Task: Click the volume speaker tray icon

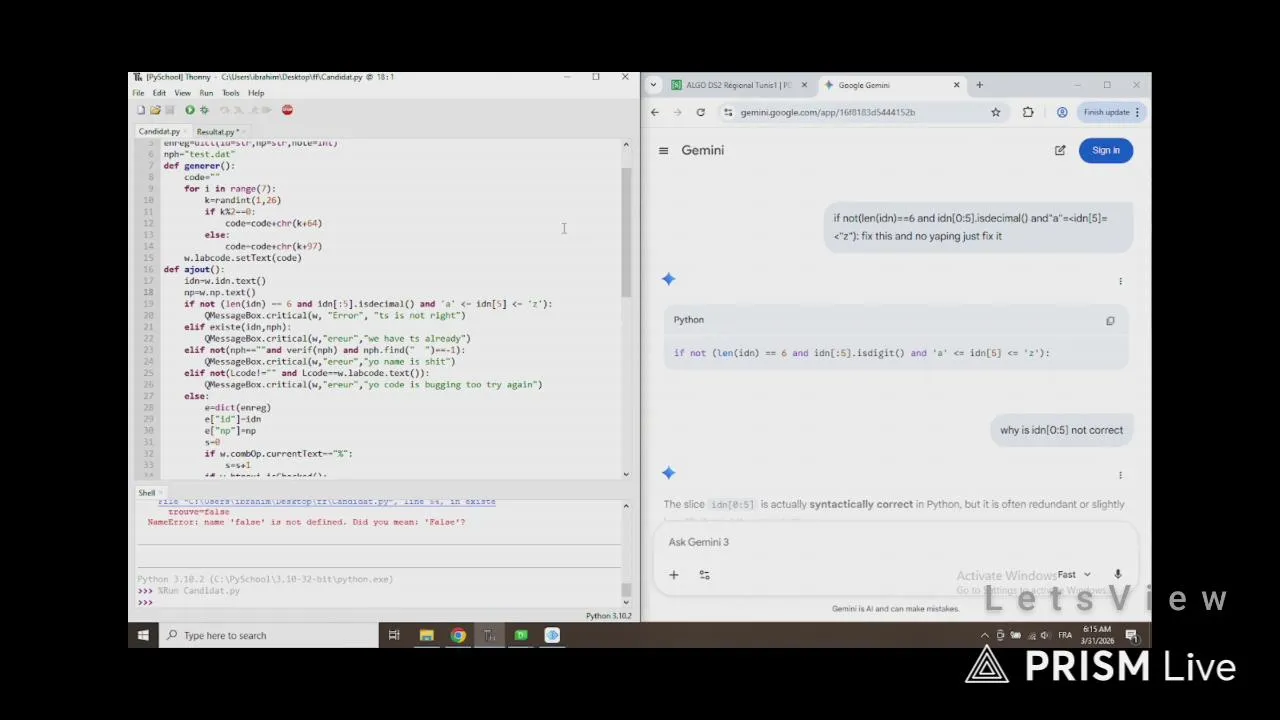Action: (1045, 636)
